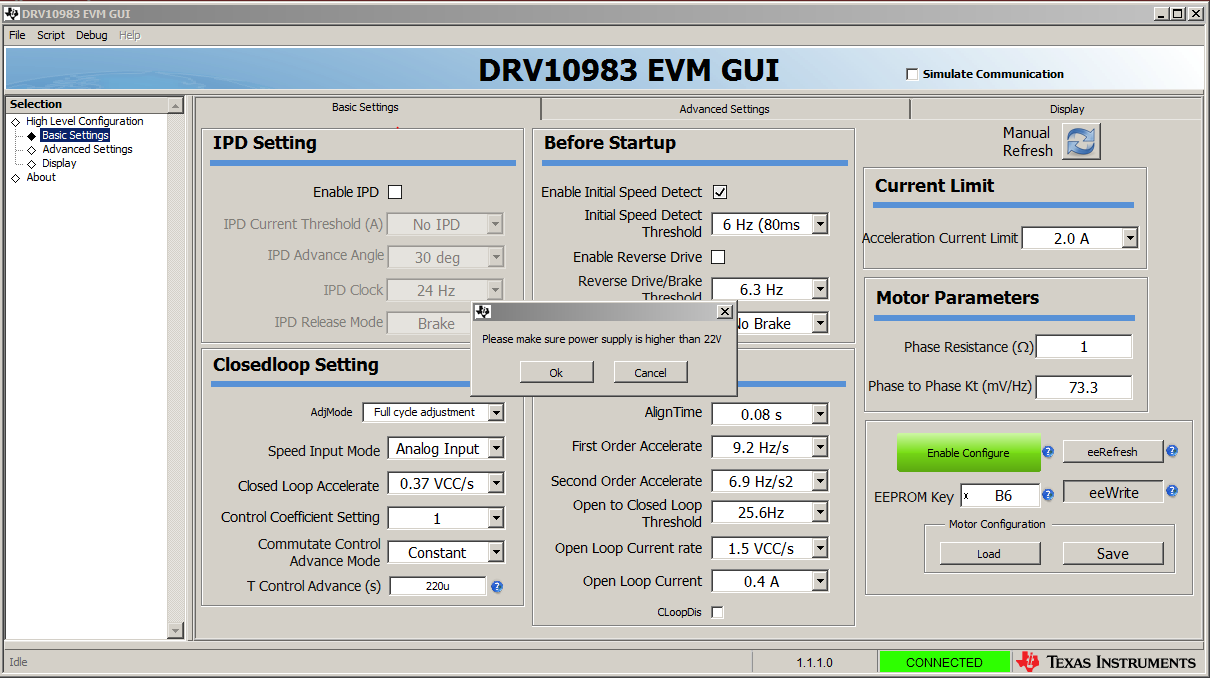
Task: Select Display in Selection tree
Action: click(59, 163)
